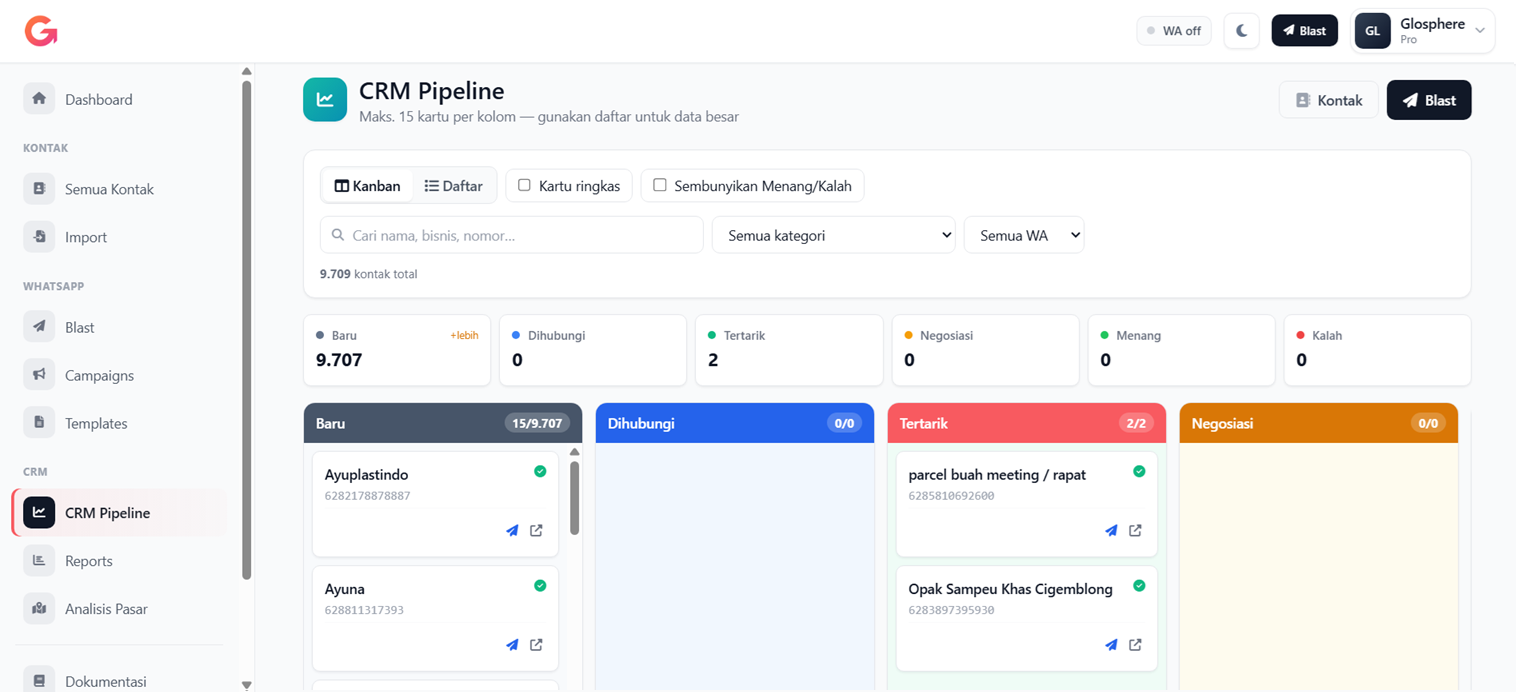Click phone number 6285810692600
Image resolution: width=1516 pixels, height=692 pixels.
pos(951,496)
